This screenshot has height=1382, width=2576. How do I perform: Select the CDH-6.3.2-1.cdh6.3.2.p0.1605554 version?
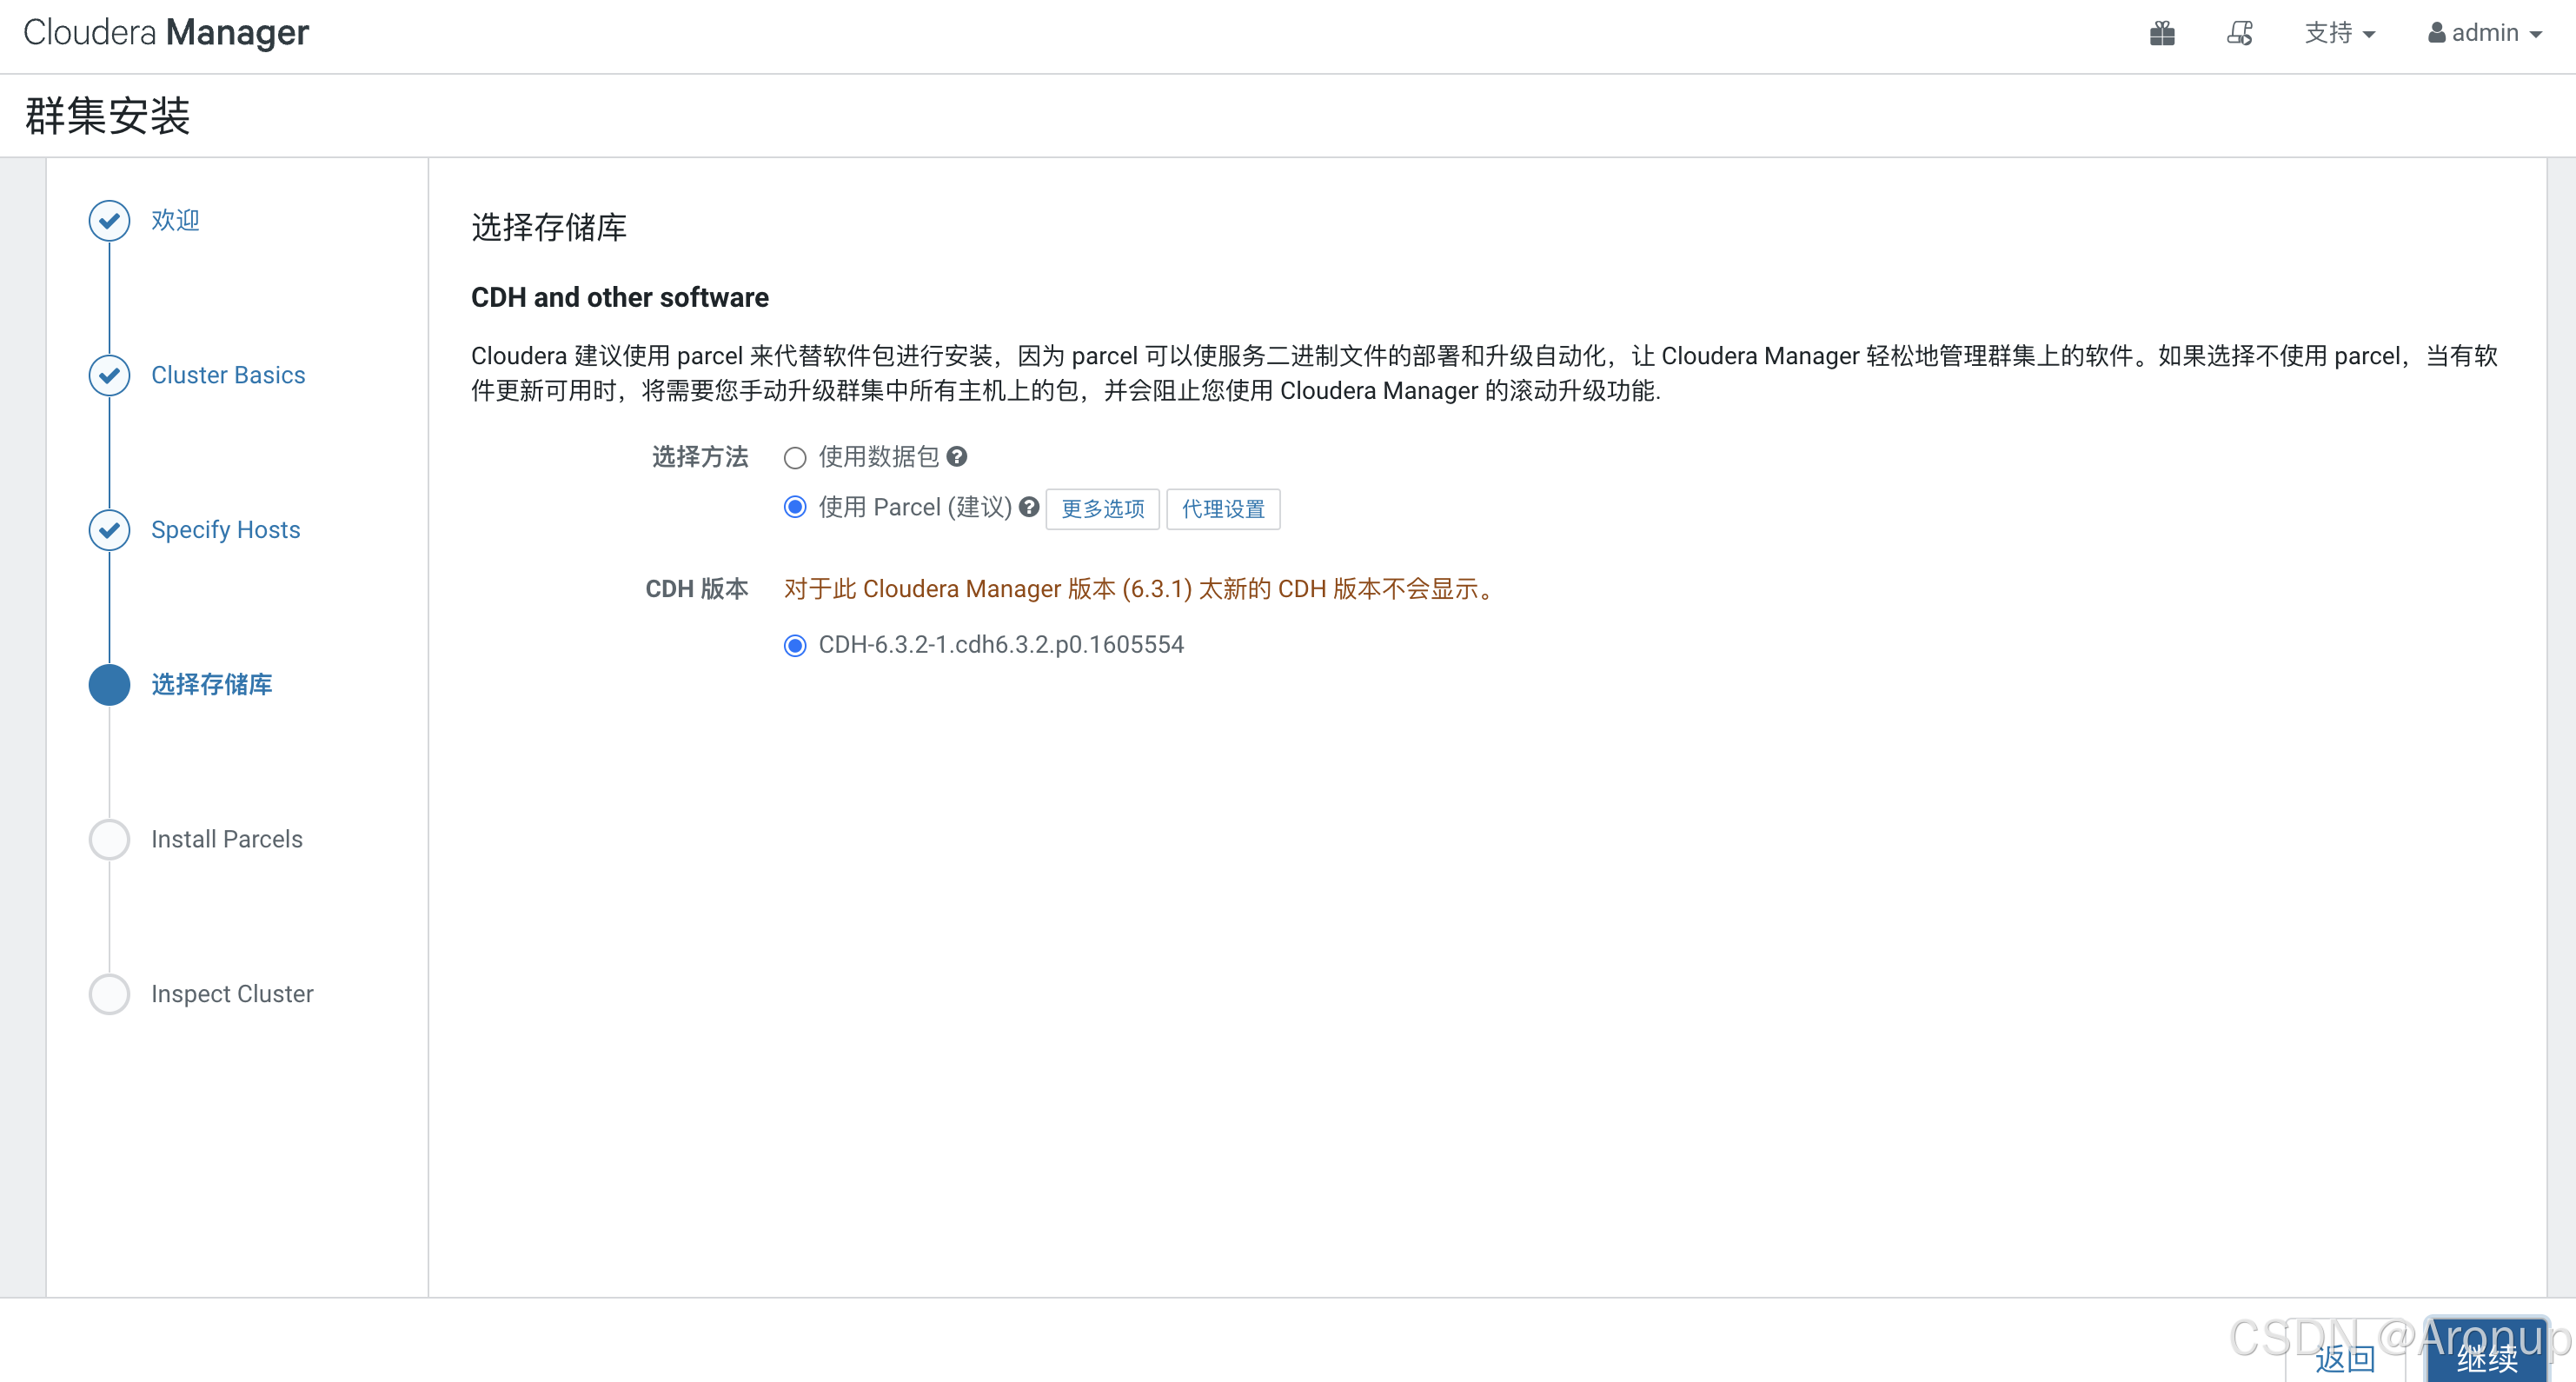[x=795, y=645]
